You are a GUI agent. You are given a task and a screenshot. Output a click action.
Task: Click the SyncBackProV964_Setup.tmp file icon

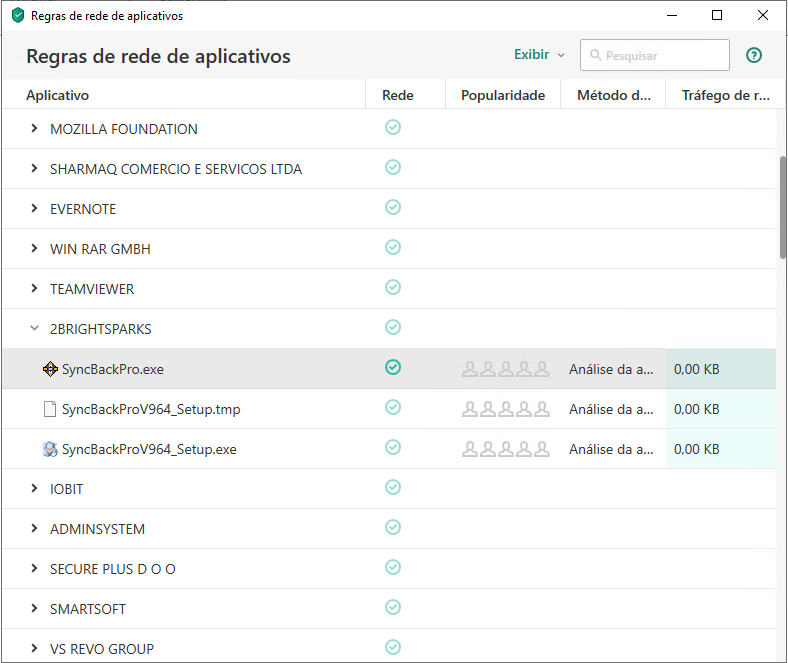click(x=50, y=409)
